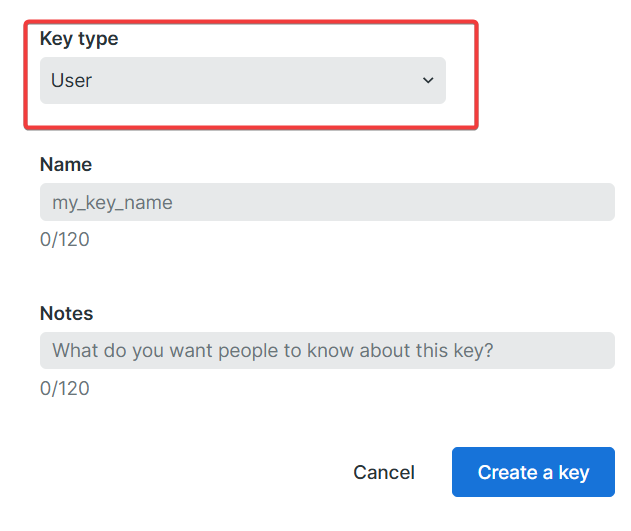Focus the Name input field
The width and height of the screenshot is (631, 531).
326,202
